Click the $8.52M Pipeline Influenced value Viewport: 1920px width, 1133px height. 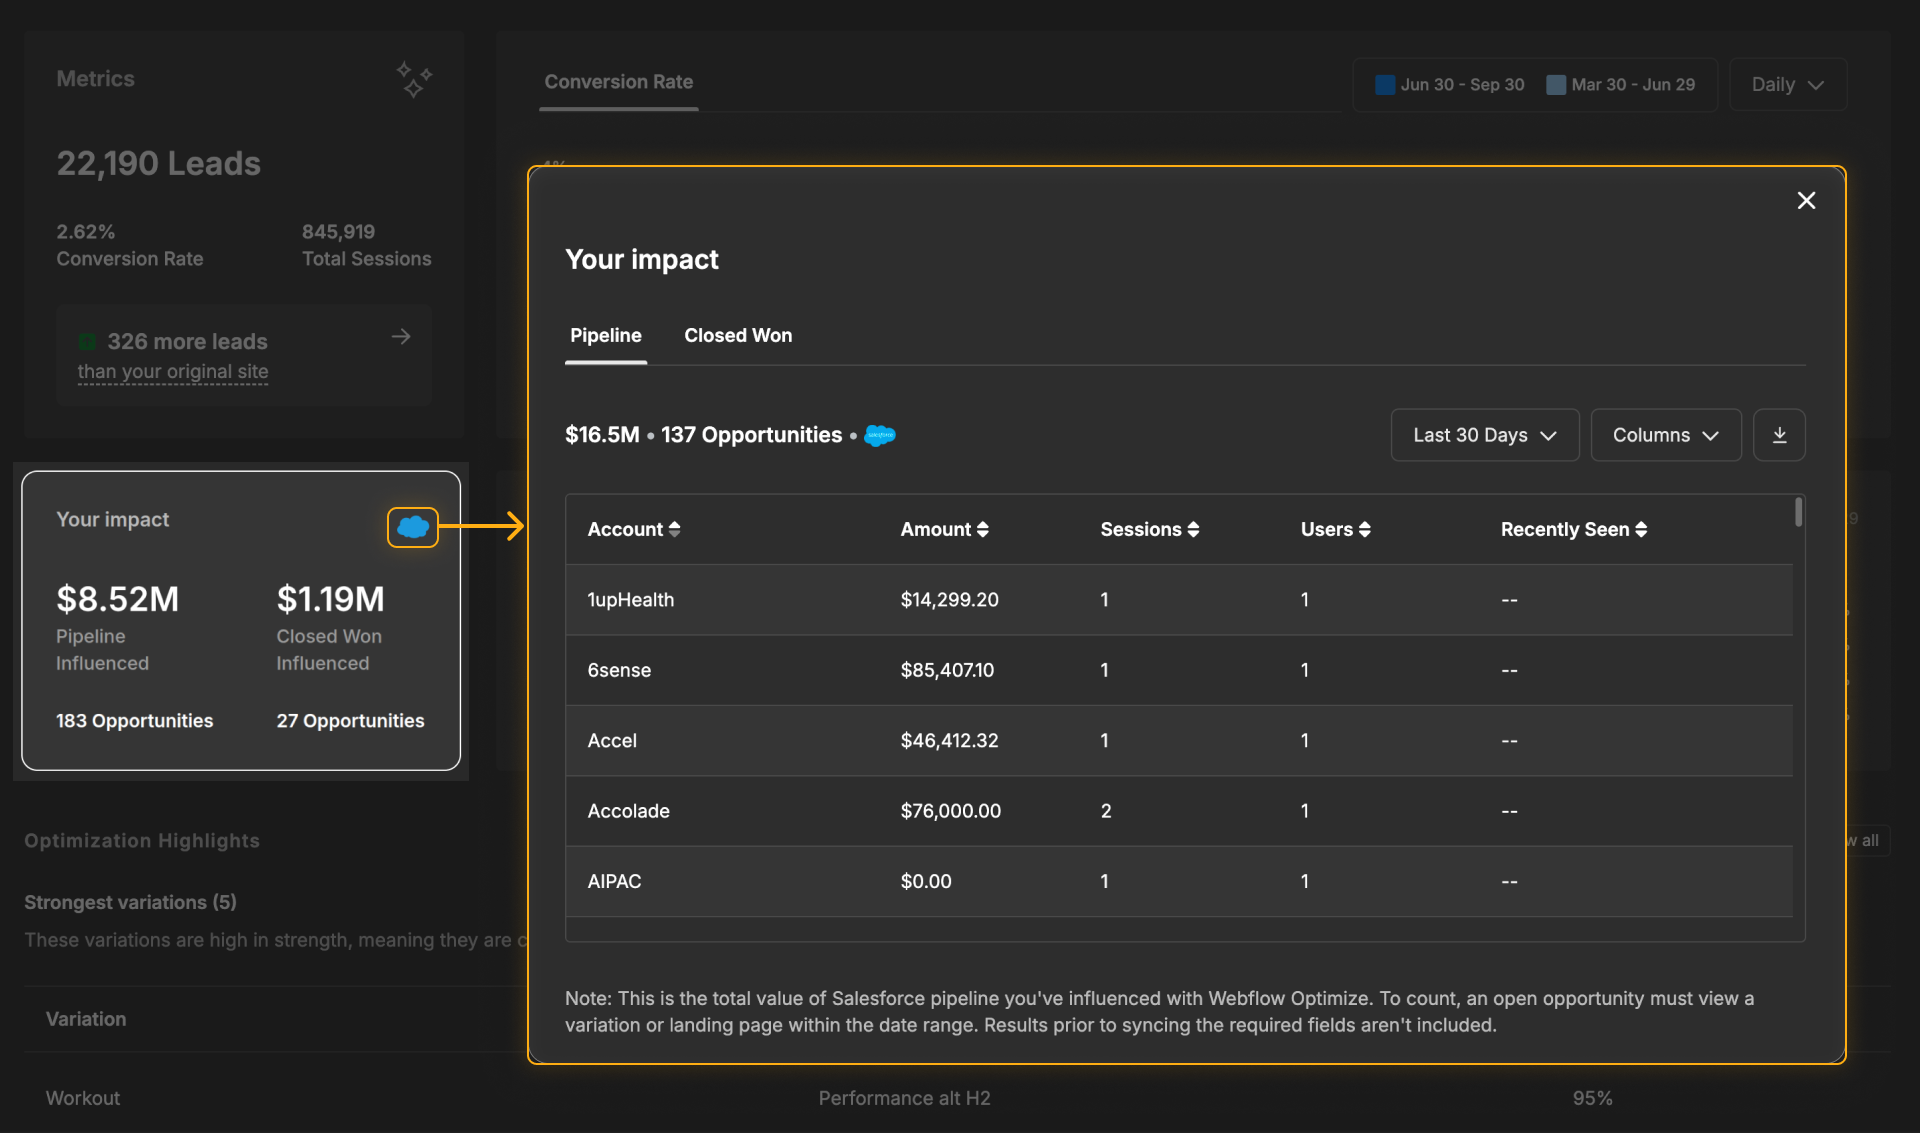118,599
